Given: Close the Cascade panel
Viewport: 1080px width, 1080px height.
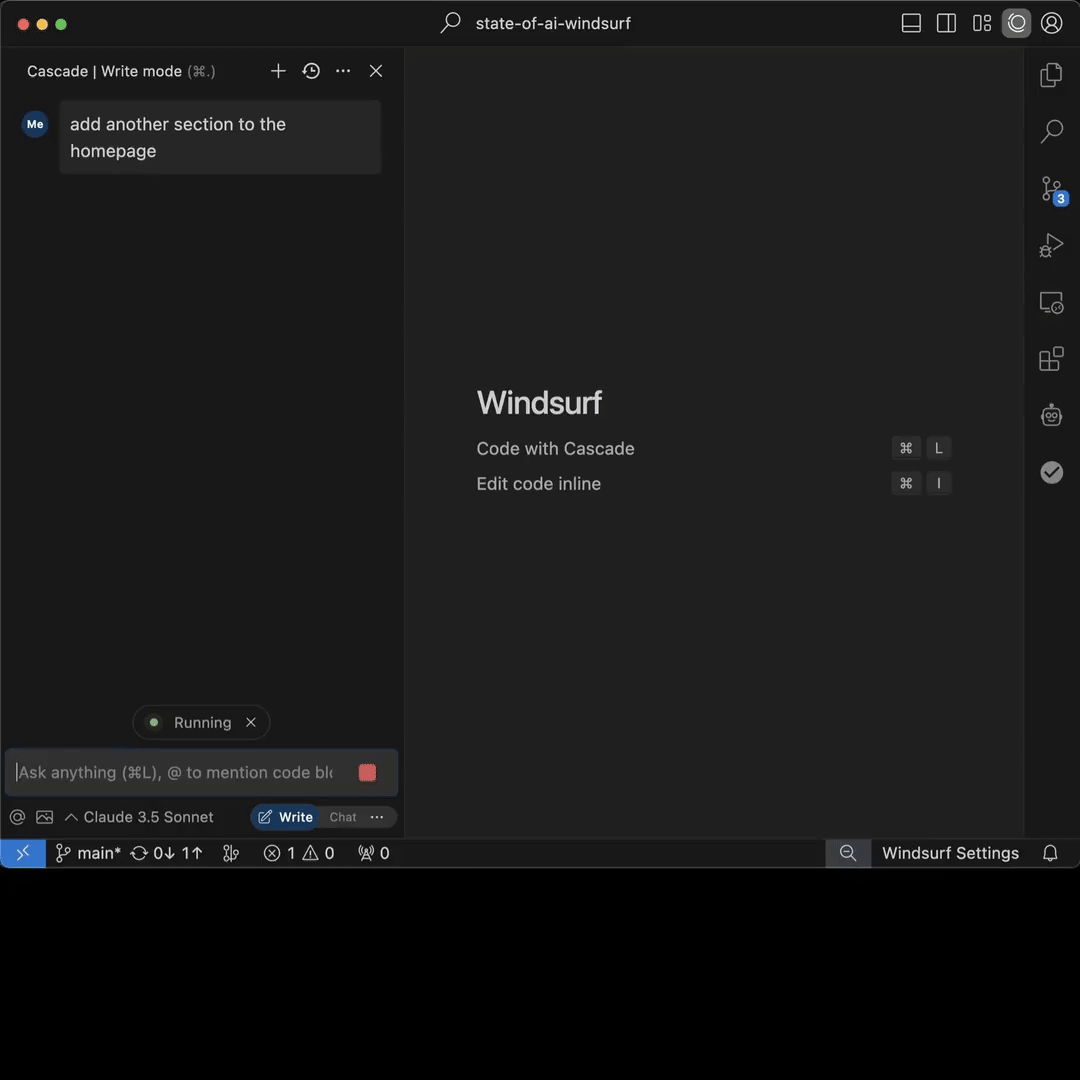Looking at the screenshot, I should [375, 71].
